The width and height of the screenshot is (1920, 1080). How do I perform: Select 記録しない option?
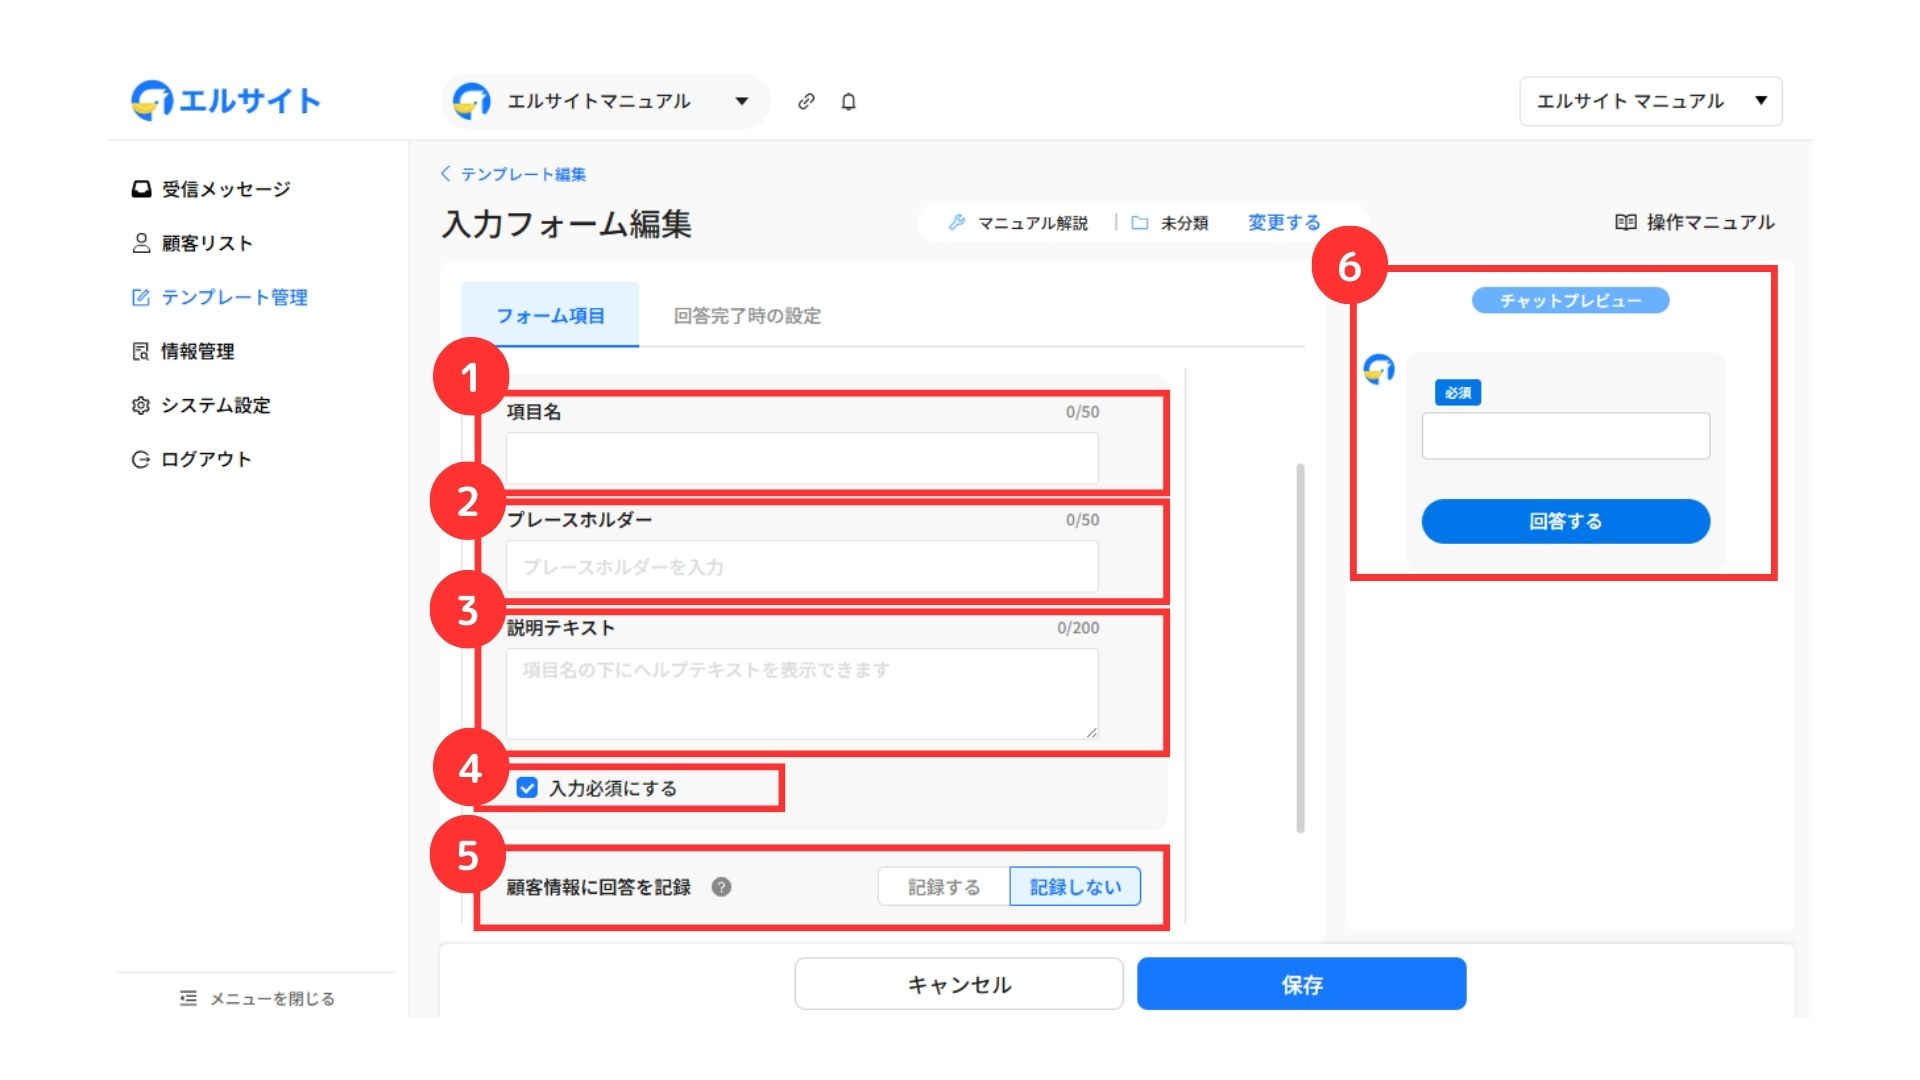click(1075, 887)
